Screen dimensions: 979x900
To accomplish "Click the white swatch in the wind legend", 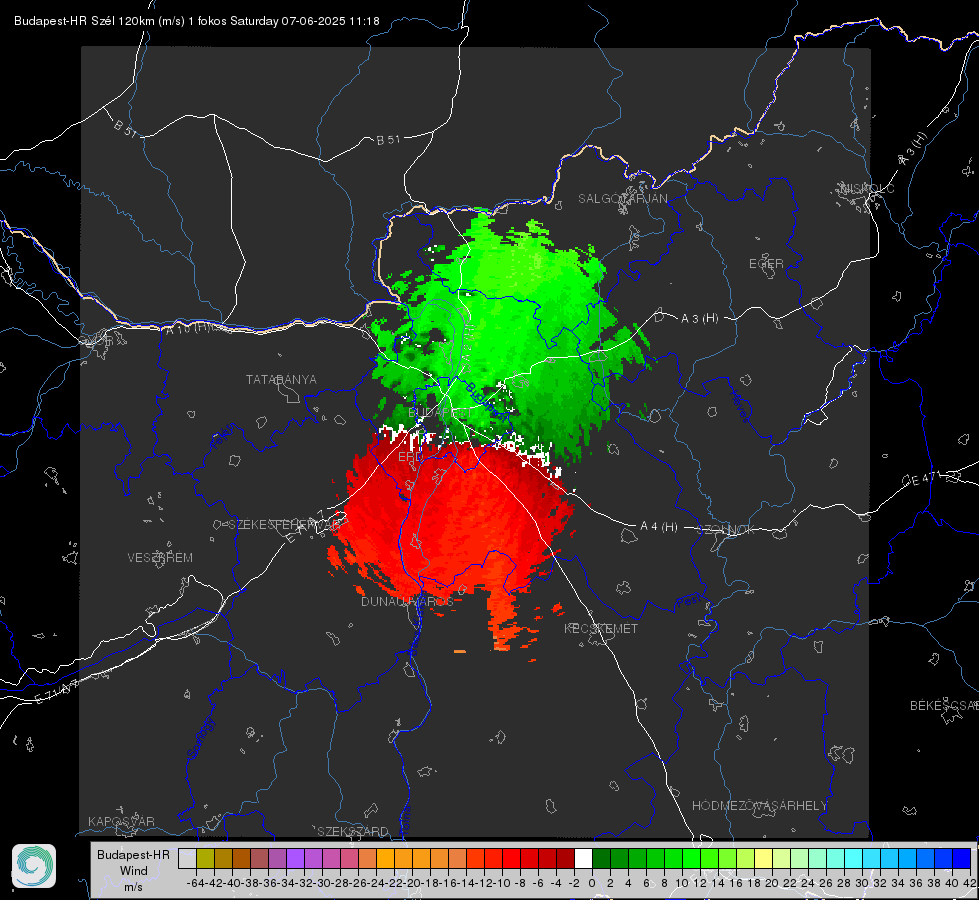I will tap(583, 858).
